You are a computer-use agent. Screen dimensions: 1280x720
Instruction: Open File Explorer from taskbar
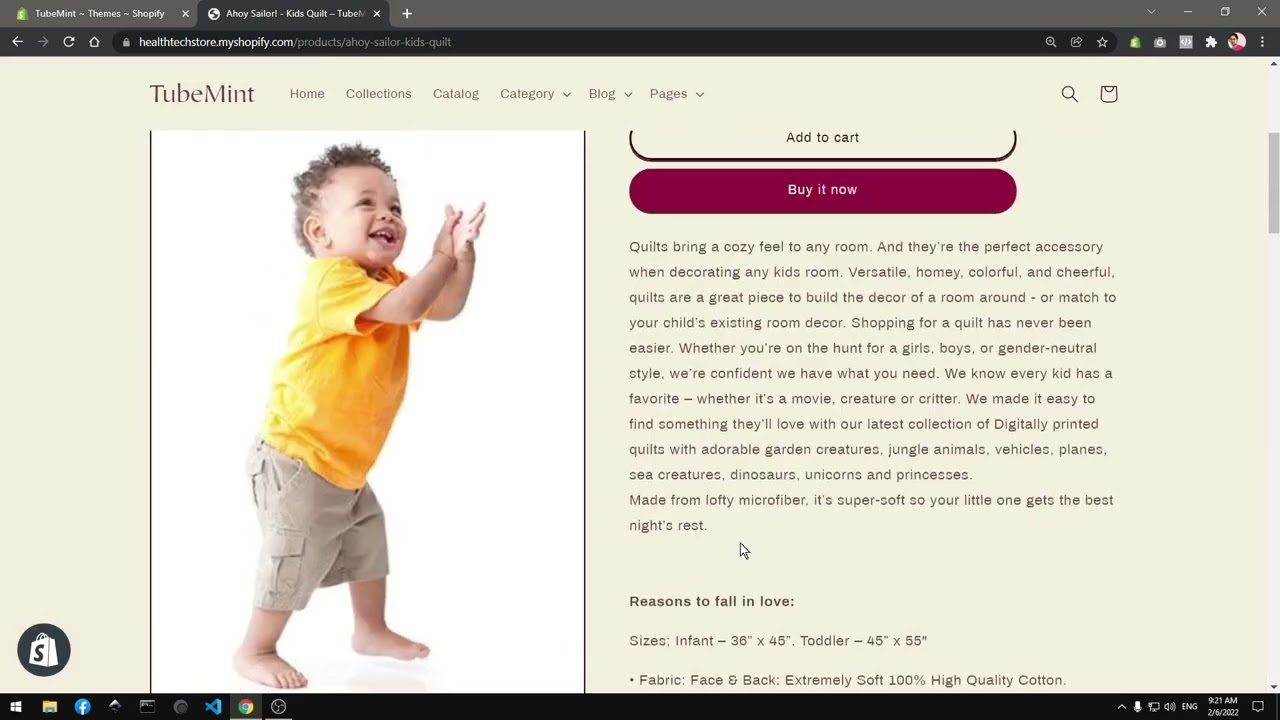[49, 706]
